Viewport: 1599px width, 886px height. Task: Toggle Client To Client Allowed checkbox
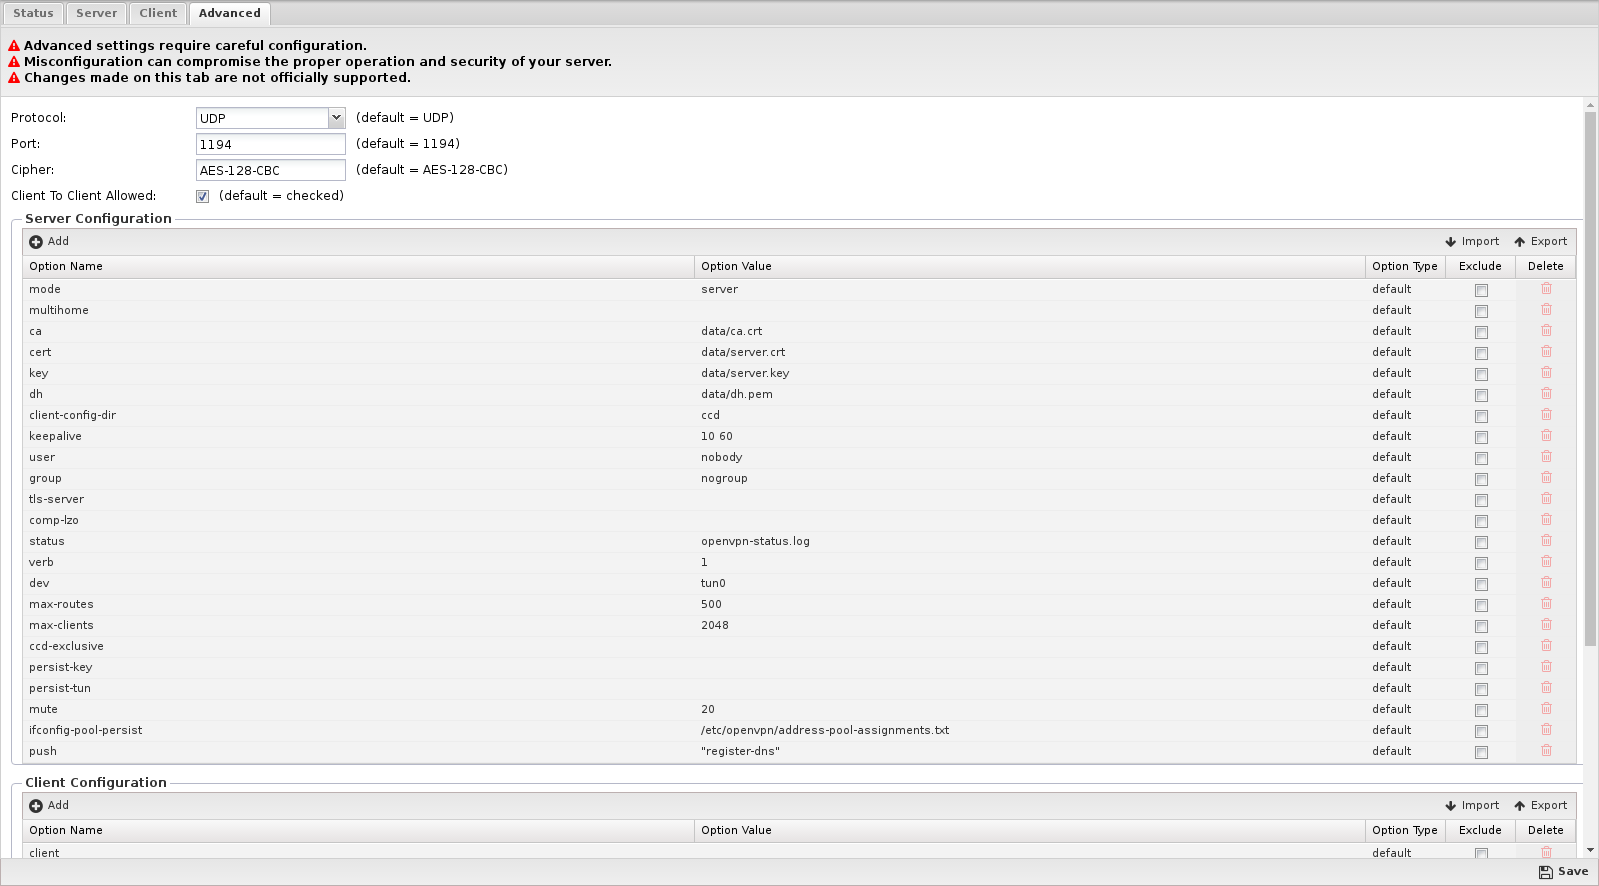(x=203, y=196)
